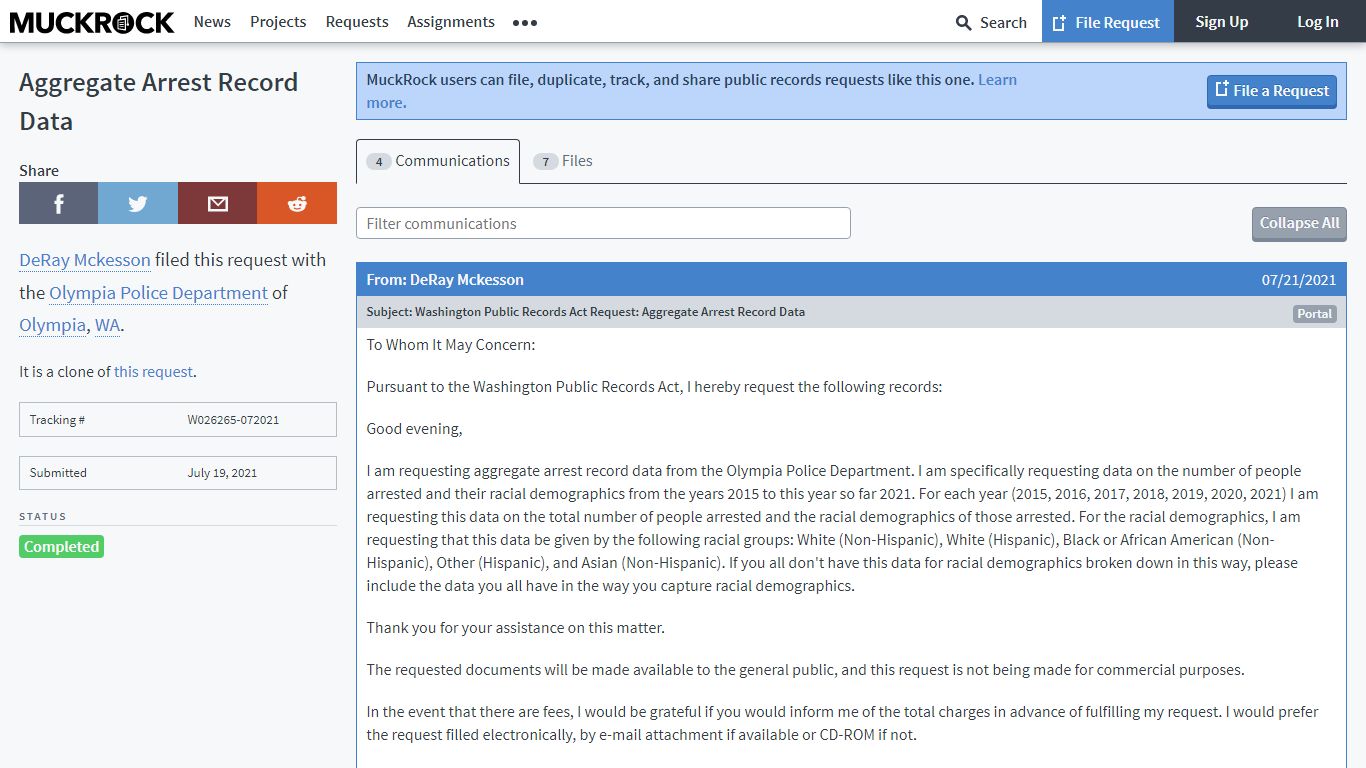The width and height of the screenshot is (1366, 768).
Task: Click the search magnifier icon
Action: [x=964, y=22]
